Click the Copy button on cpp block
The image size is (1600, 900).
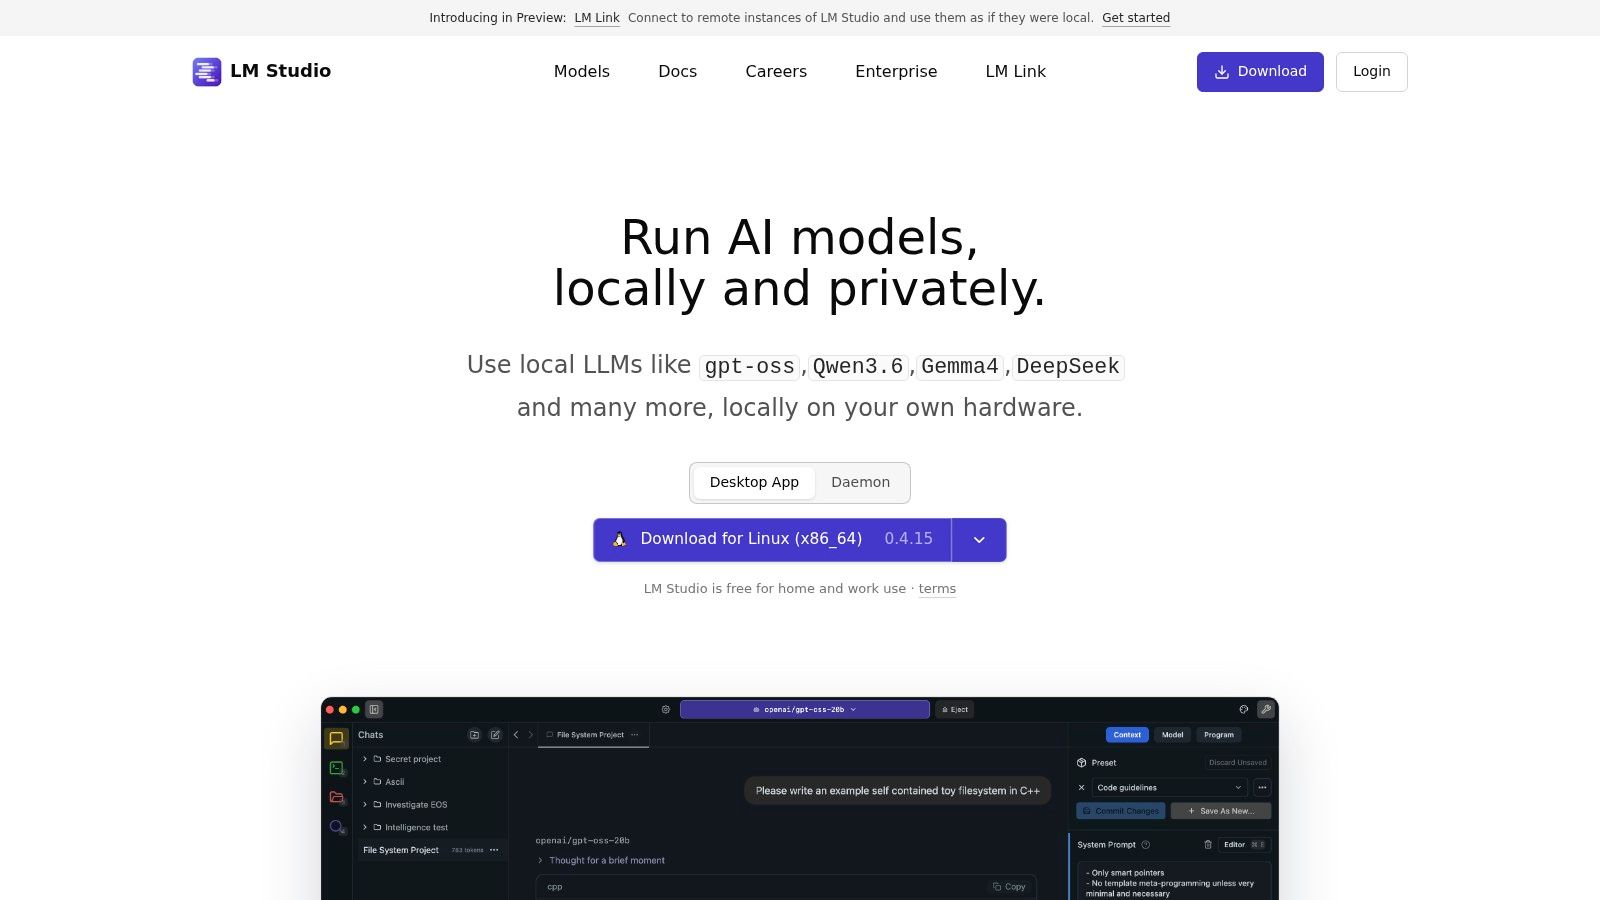click(x=1009, y=887)
